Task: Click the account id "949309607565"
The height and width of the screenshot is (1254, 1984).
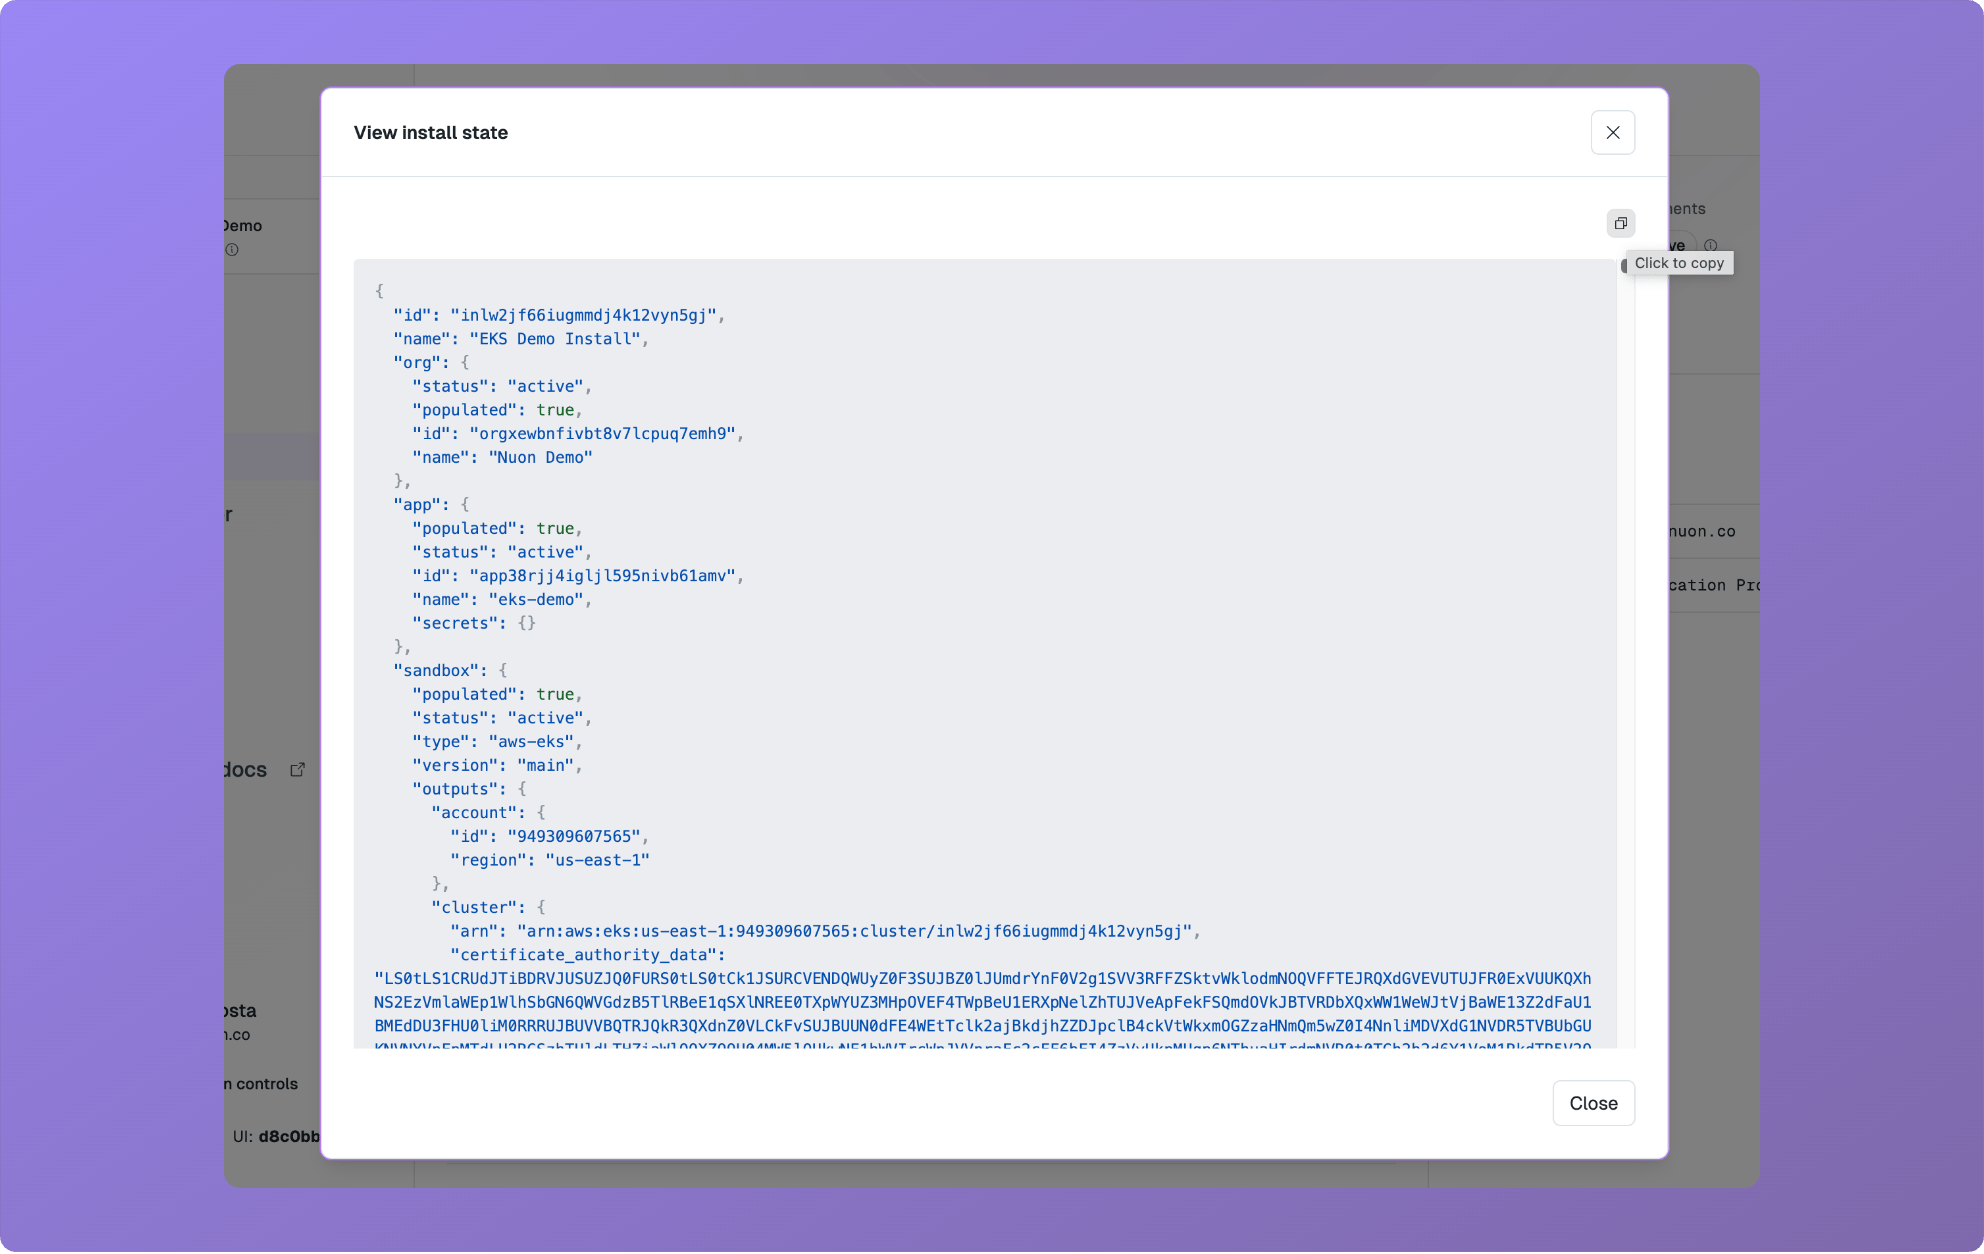Action: pos(574,837)
